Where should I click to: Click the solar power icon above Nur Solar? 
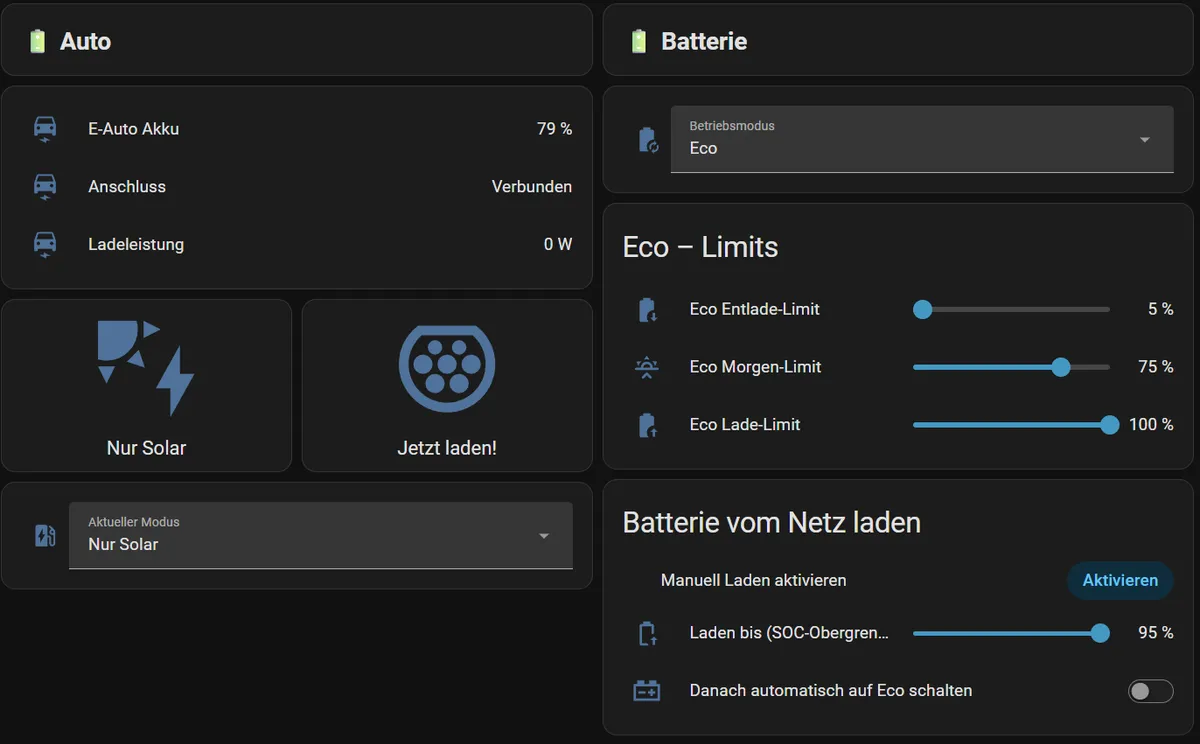coord(146,367)
